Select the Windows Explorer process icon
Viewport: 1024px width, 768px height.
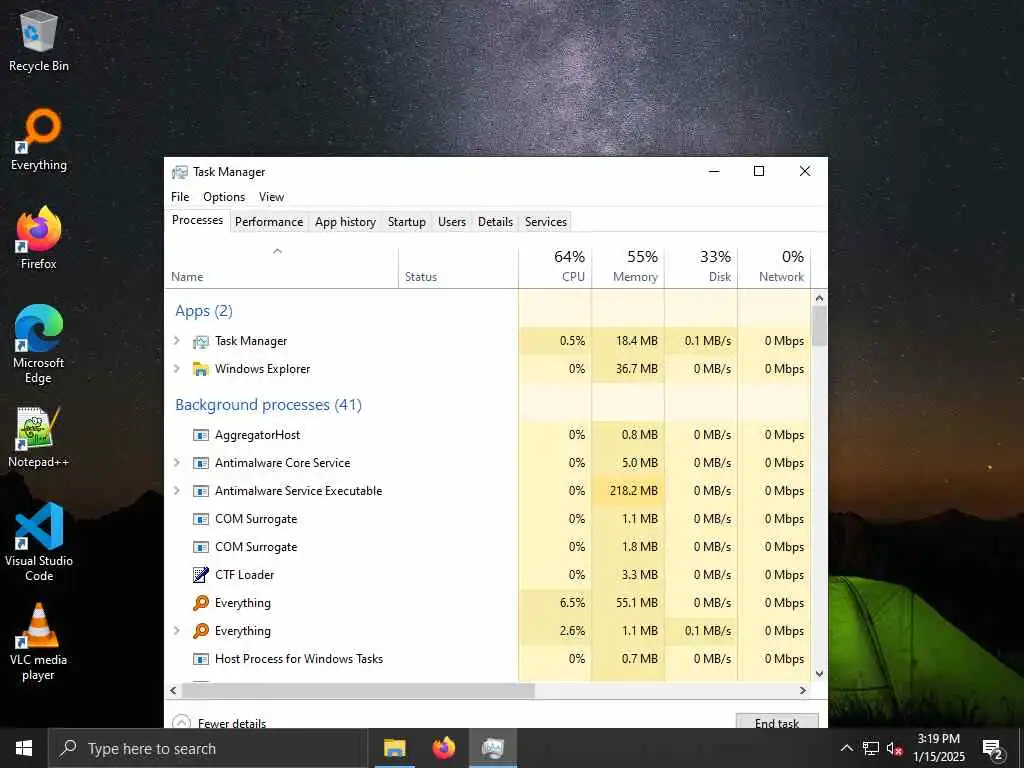pyautogui.click(x=200, y=369)
